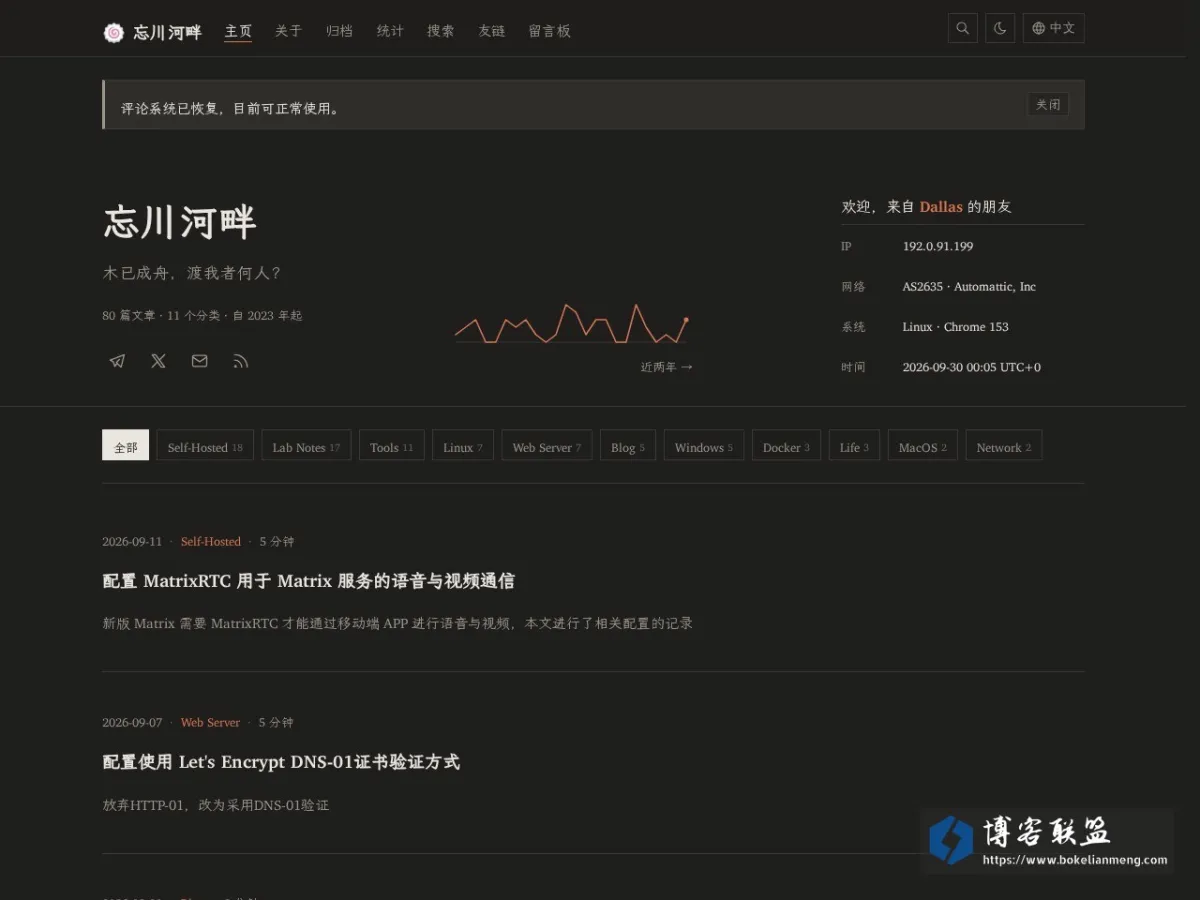Click MatrixRTC post summary text

coord(397,623)
